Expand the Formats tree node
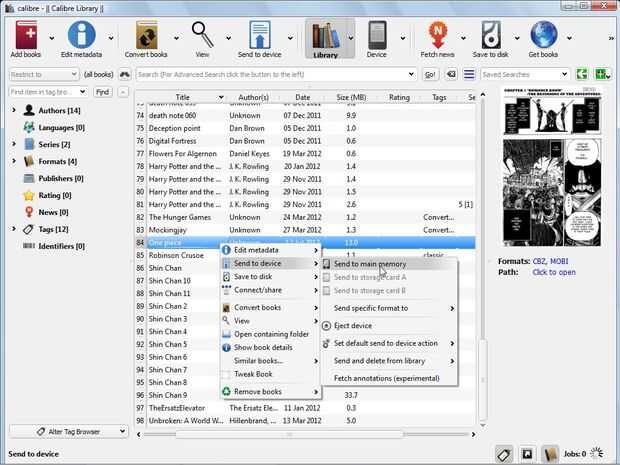Image resolution: width=620 pixels, height=465 pixels. (14, 161)
